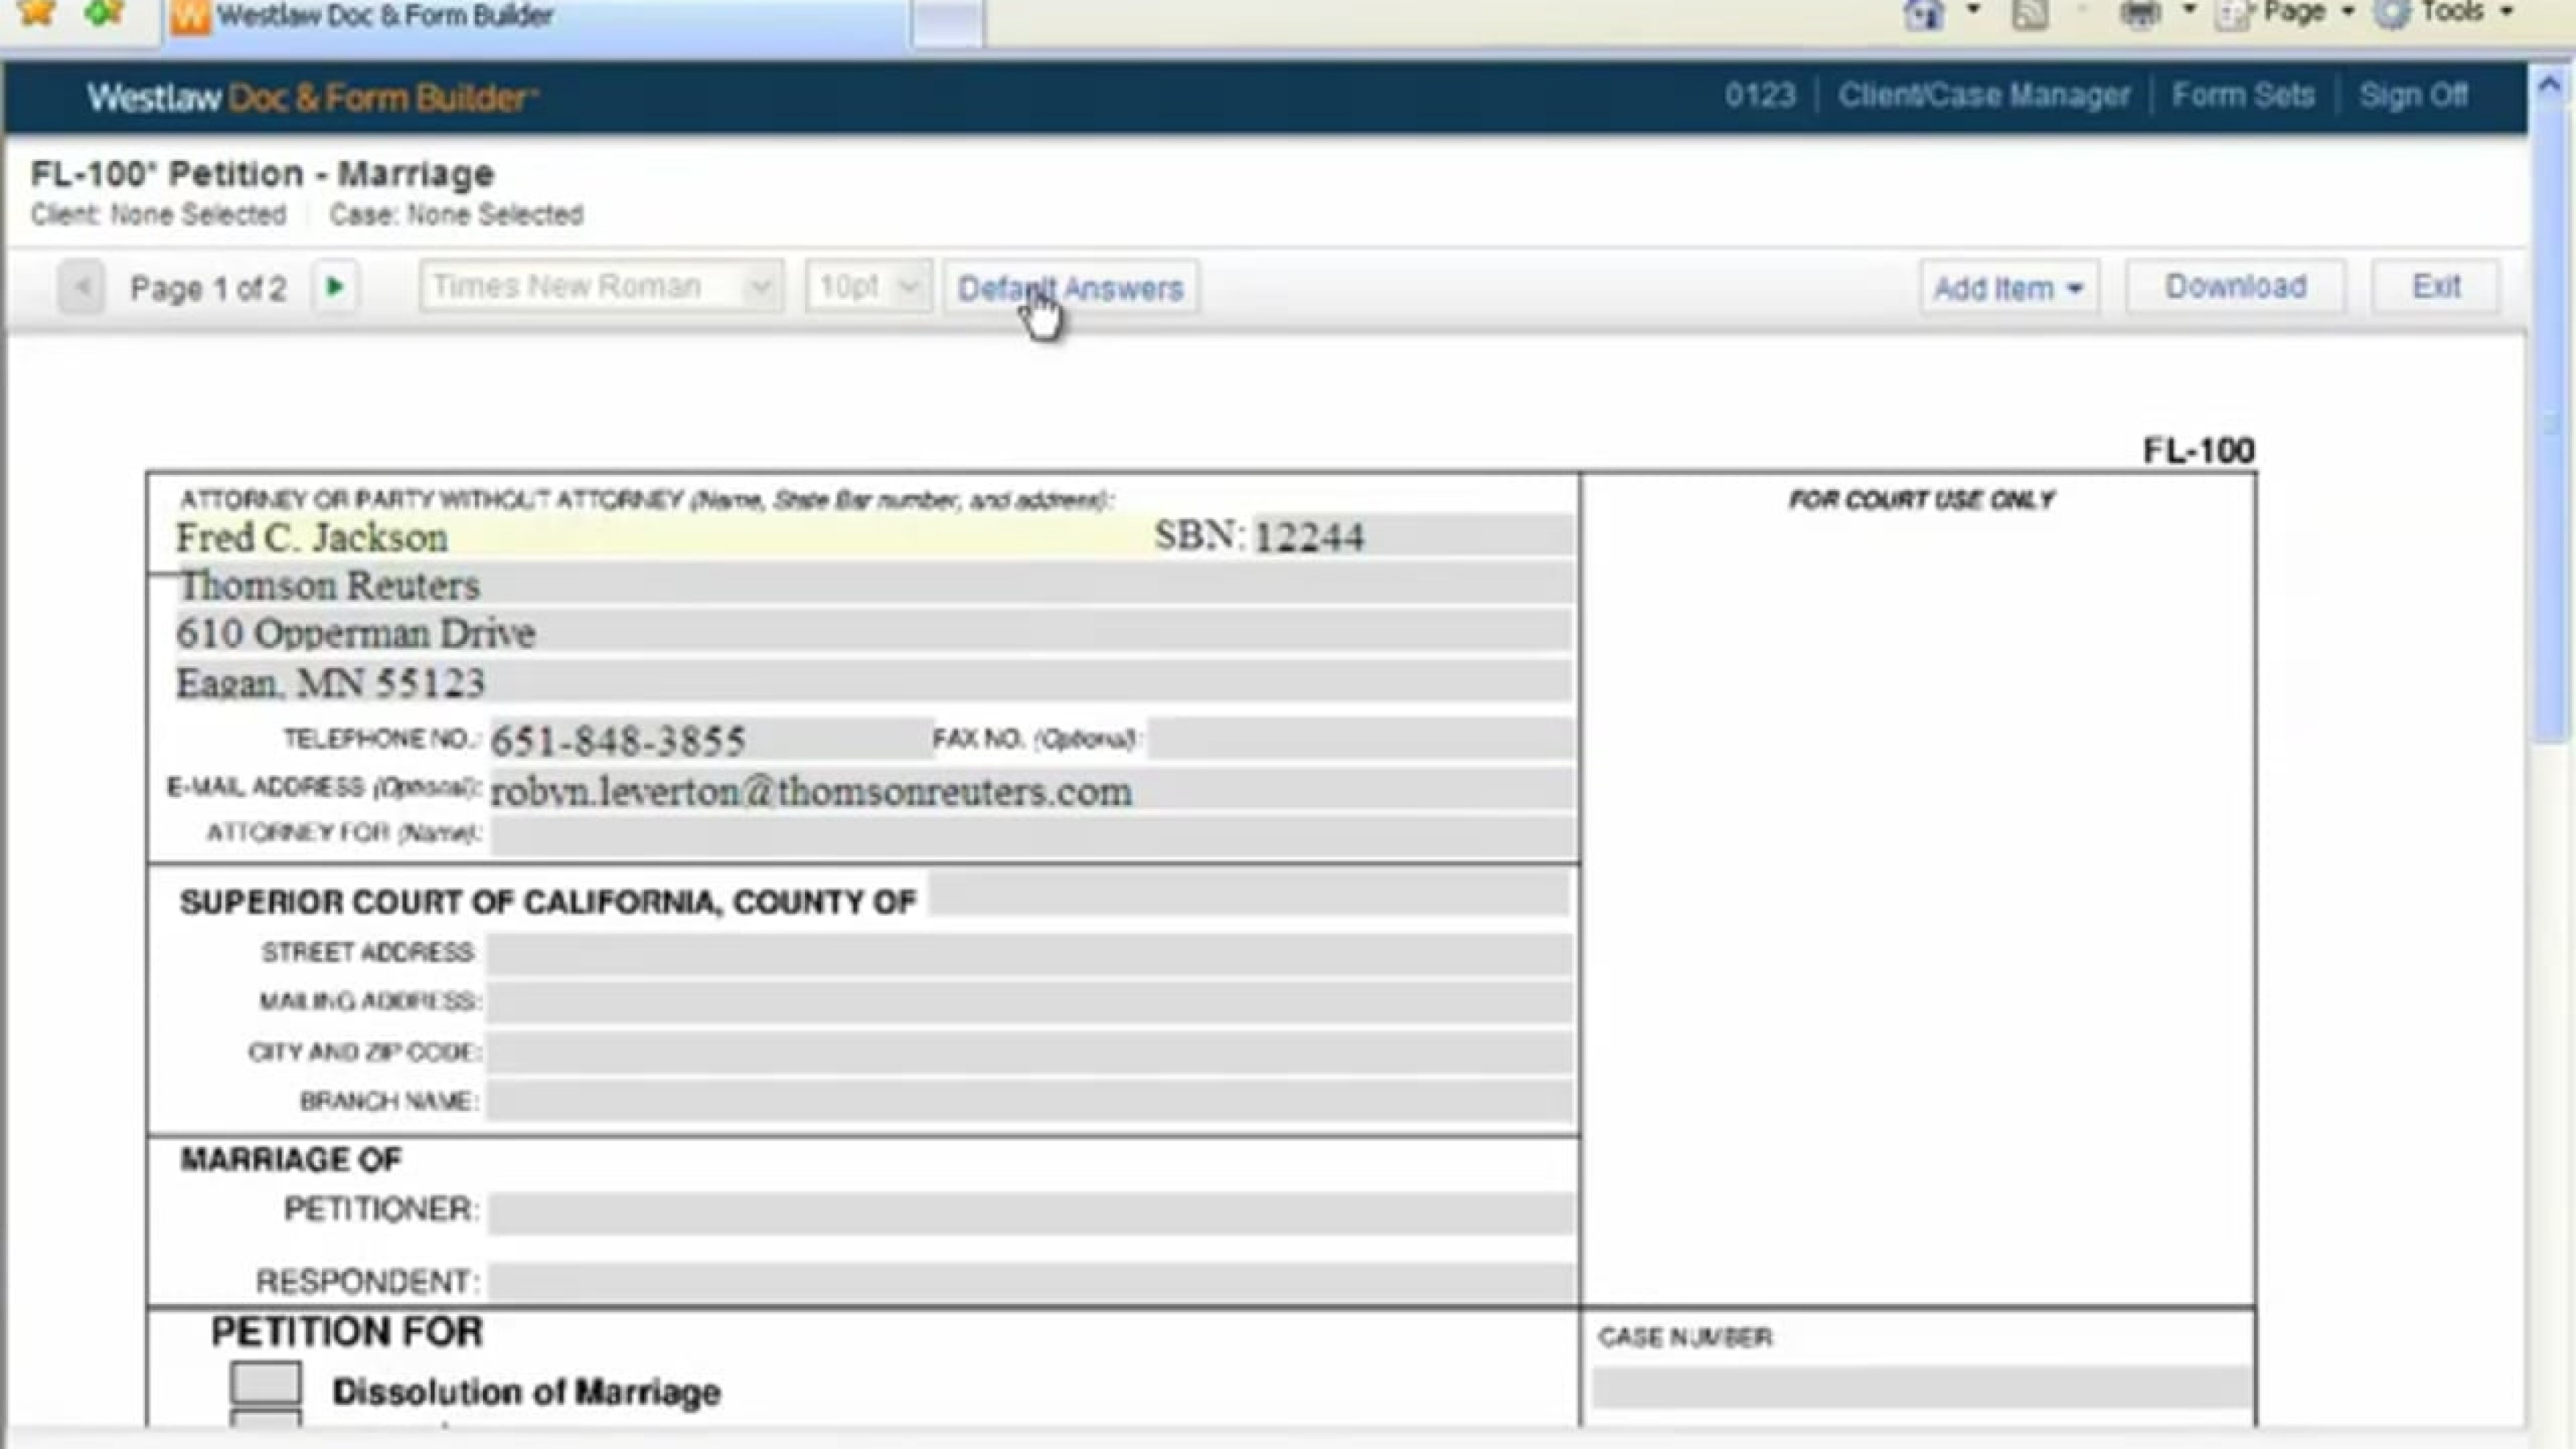This screenshot has height=1449, width=2576.
Task: Click the previous page arrow
Action: [83, 288]
